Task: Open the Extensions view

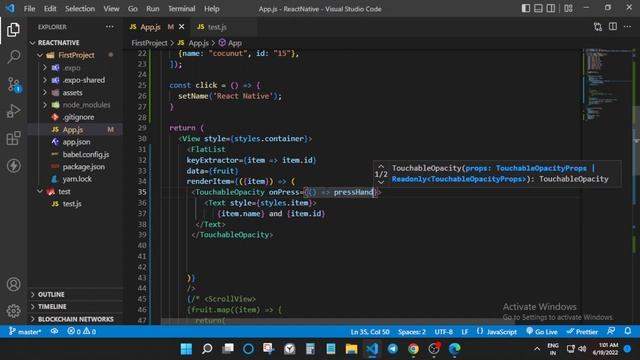Action: click(x=13, y=138)
